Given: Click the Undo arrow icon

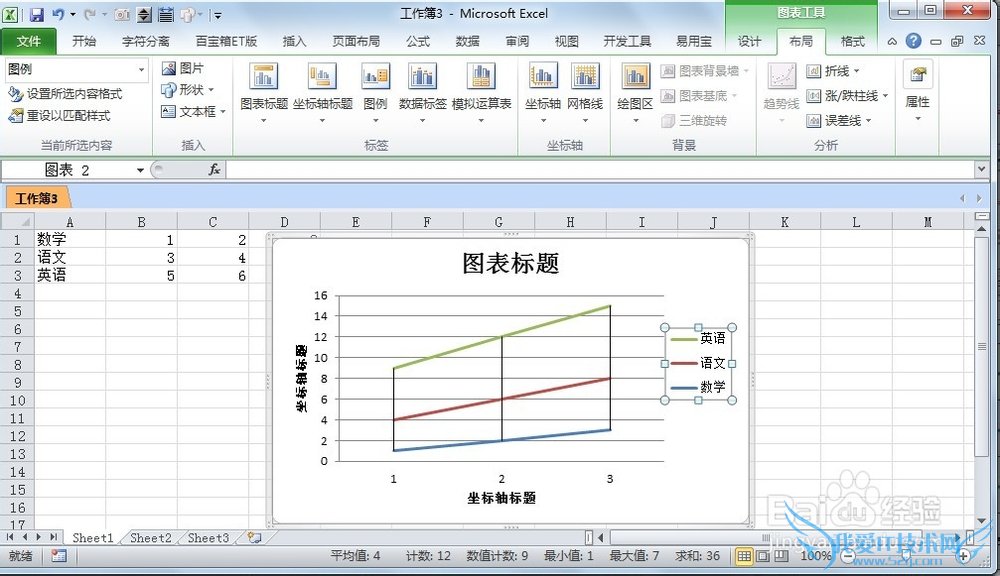Looking at the screenshot, I should click(58, 14).
